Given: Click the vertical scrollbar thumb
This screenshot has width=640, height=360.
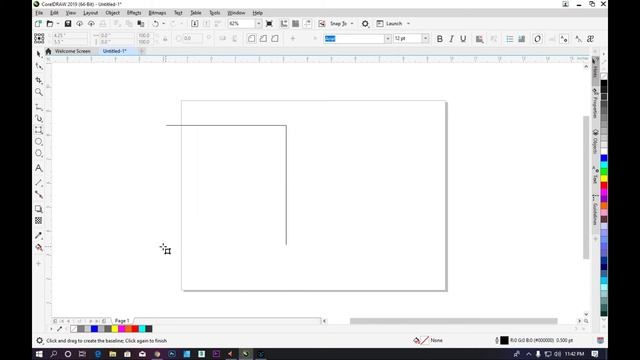Looking at the screenshot, I should coord(586,187).
